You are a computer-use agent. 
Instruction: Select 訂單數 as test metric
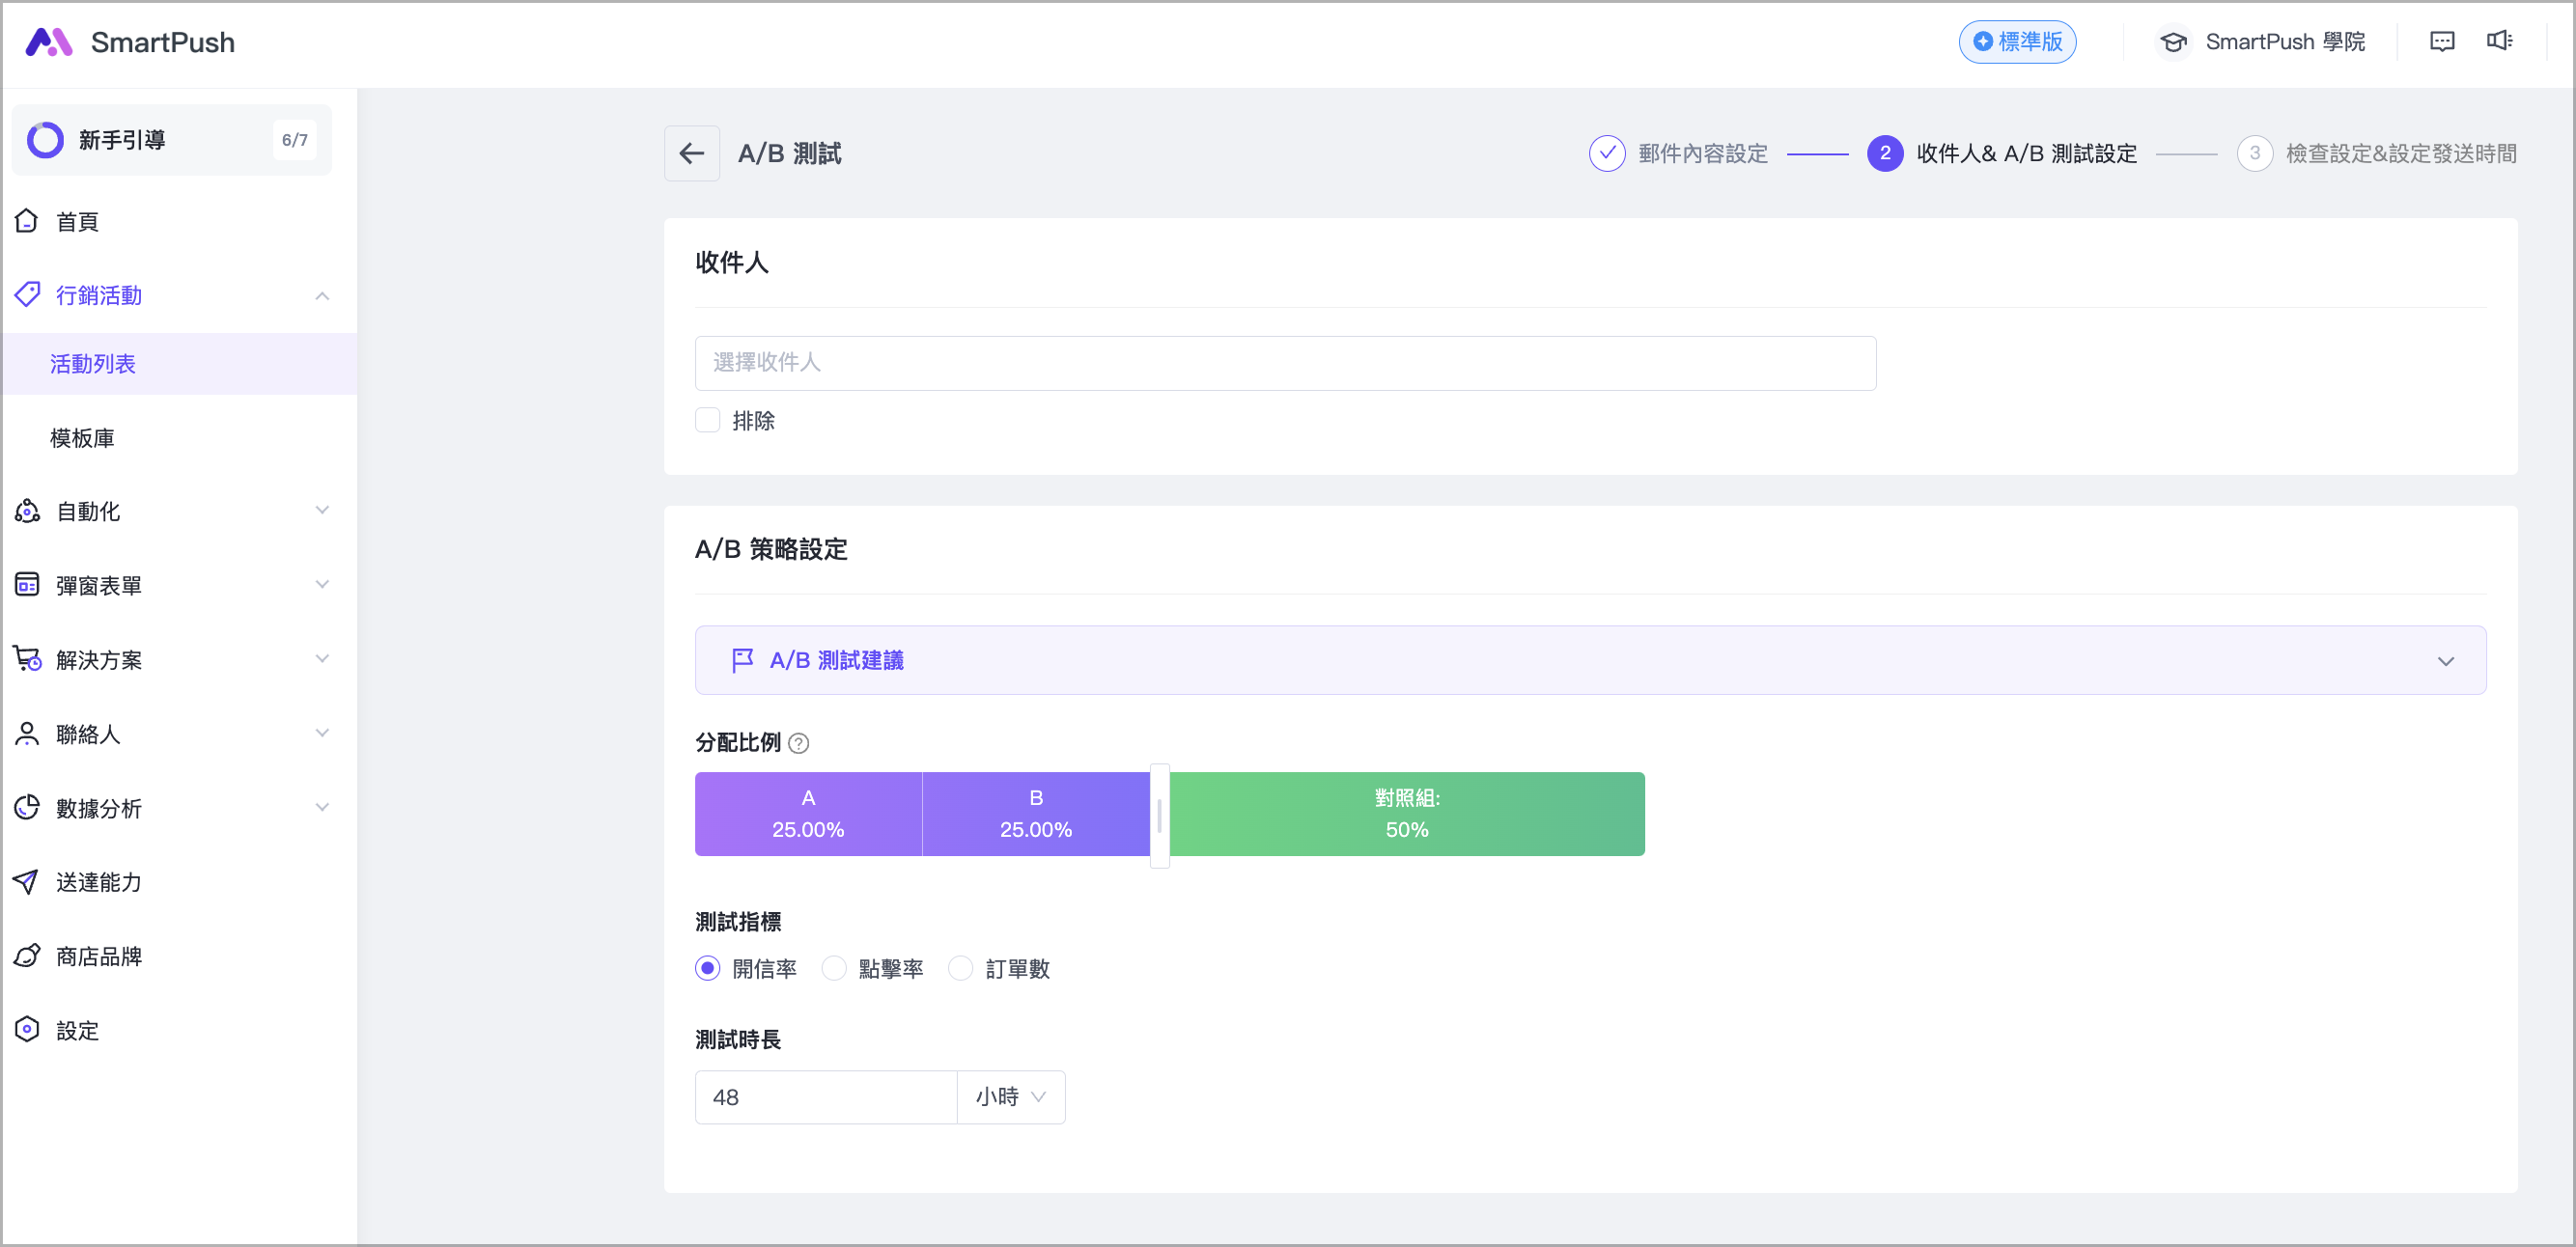(x=960, y=968)
